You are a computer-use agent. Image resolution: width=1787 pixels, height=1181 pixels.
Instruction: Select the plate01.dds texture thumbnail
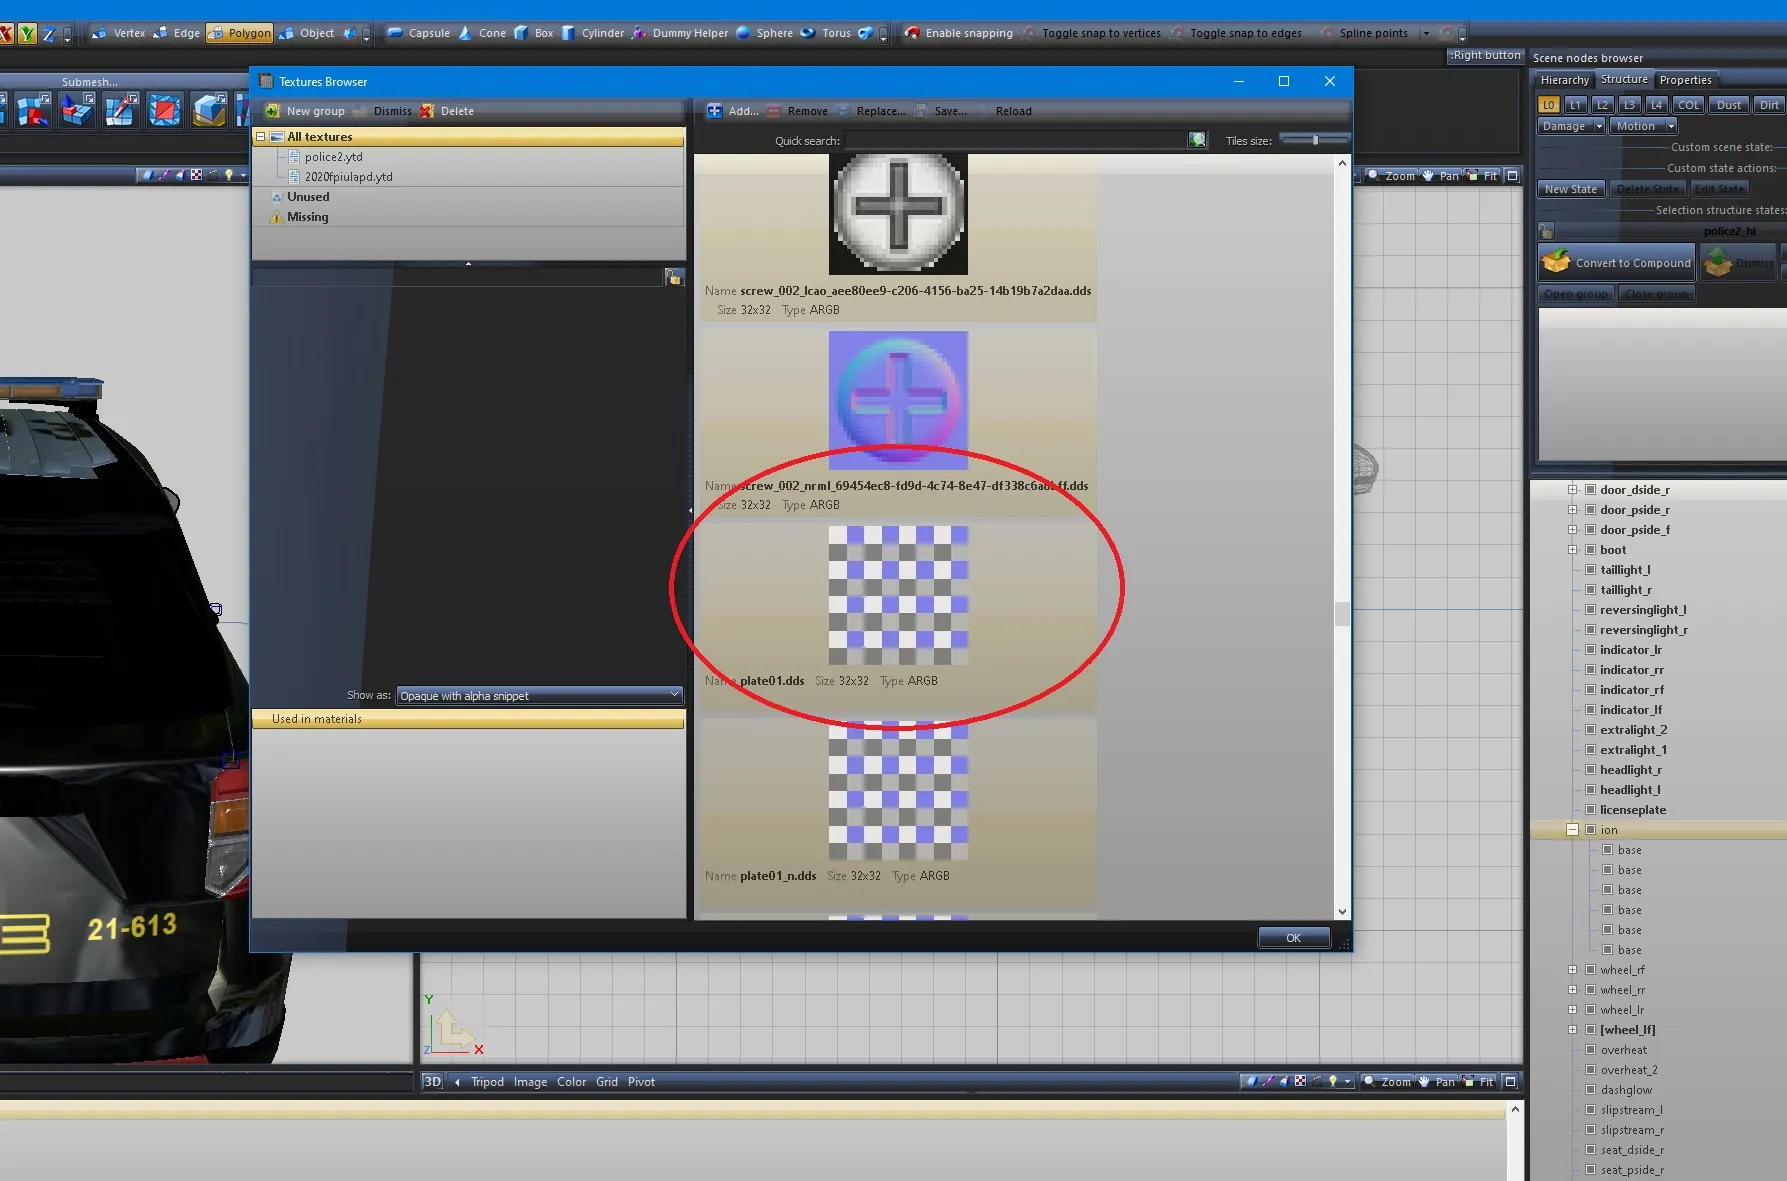point(897,595)
